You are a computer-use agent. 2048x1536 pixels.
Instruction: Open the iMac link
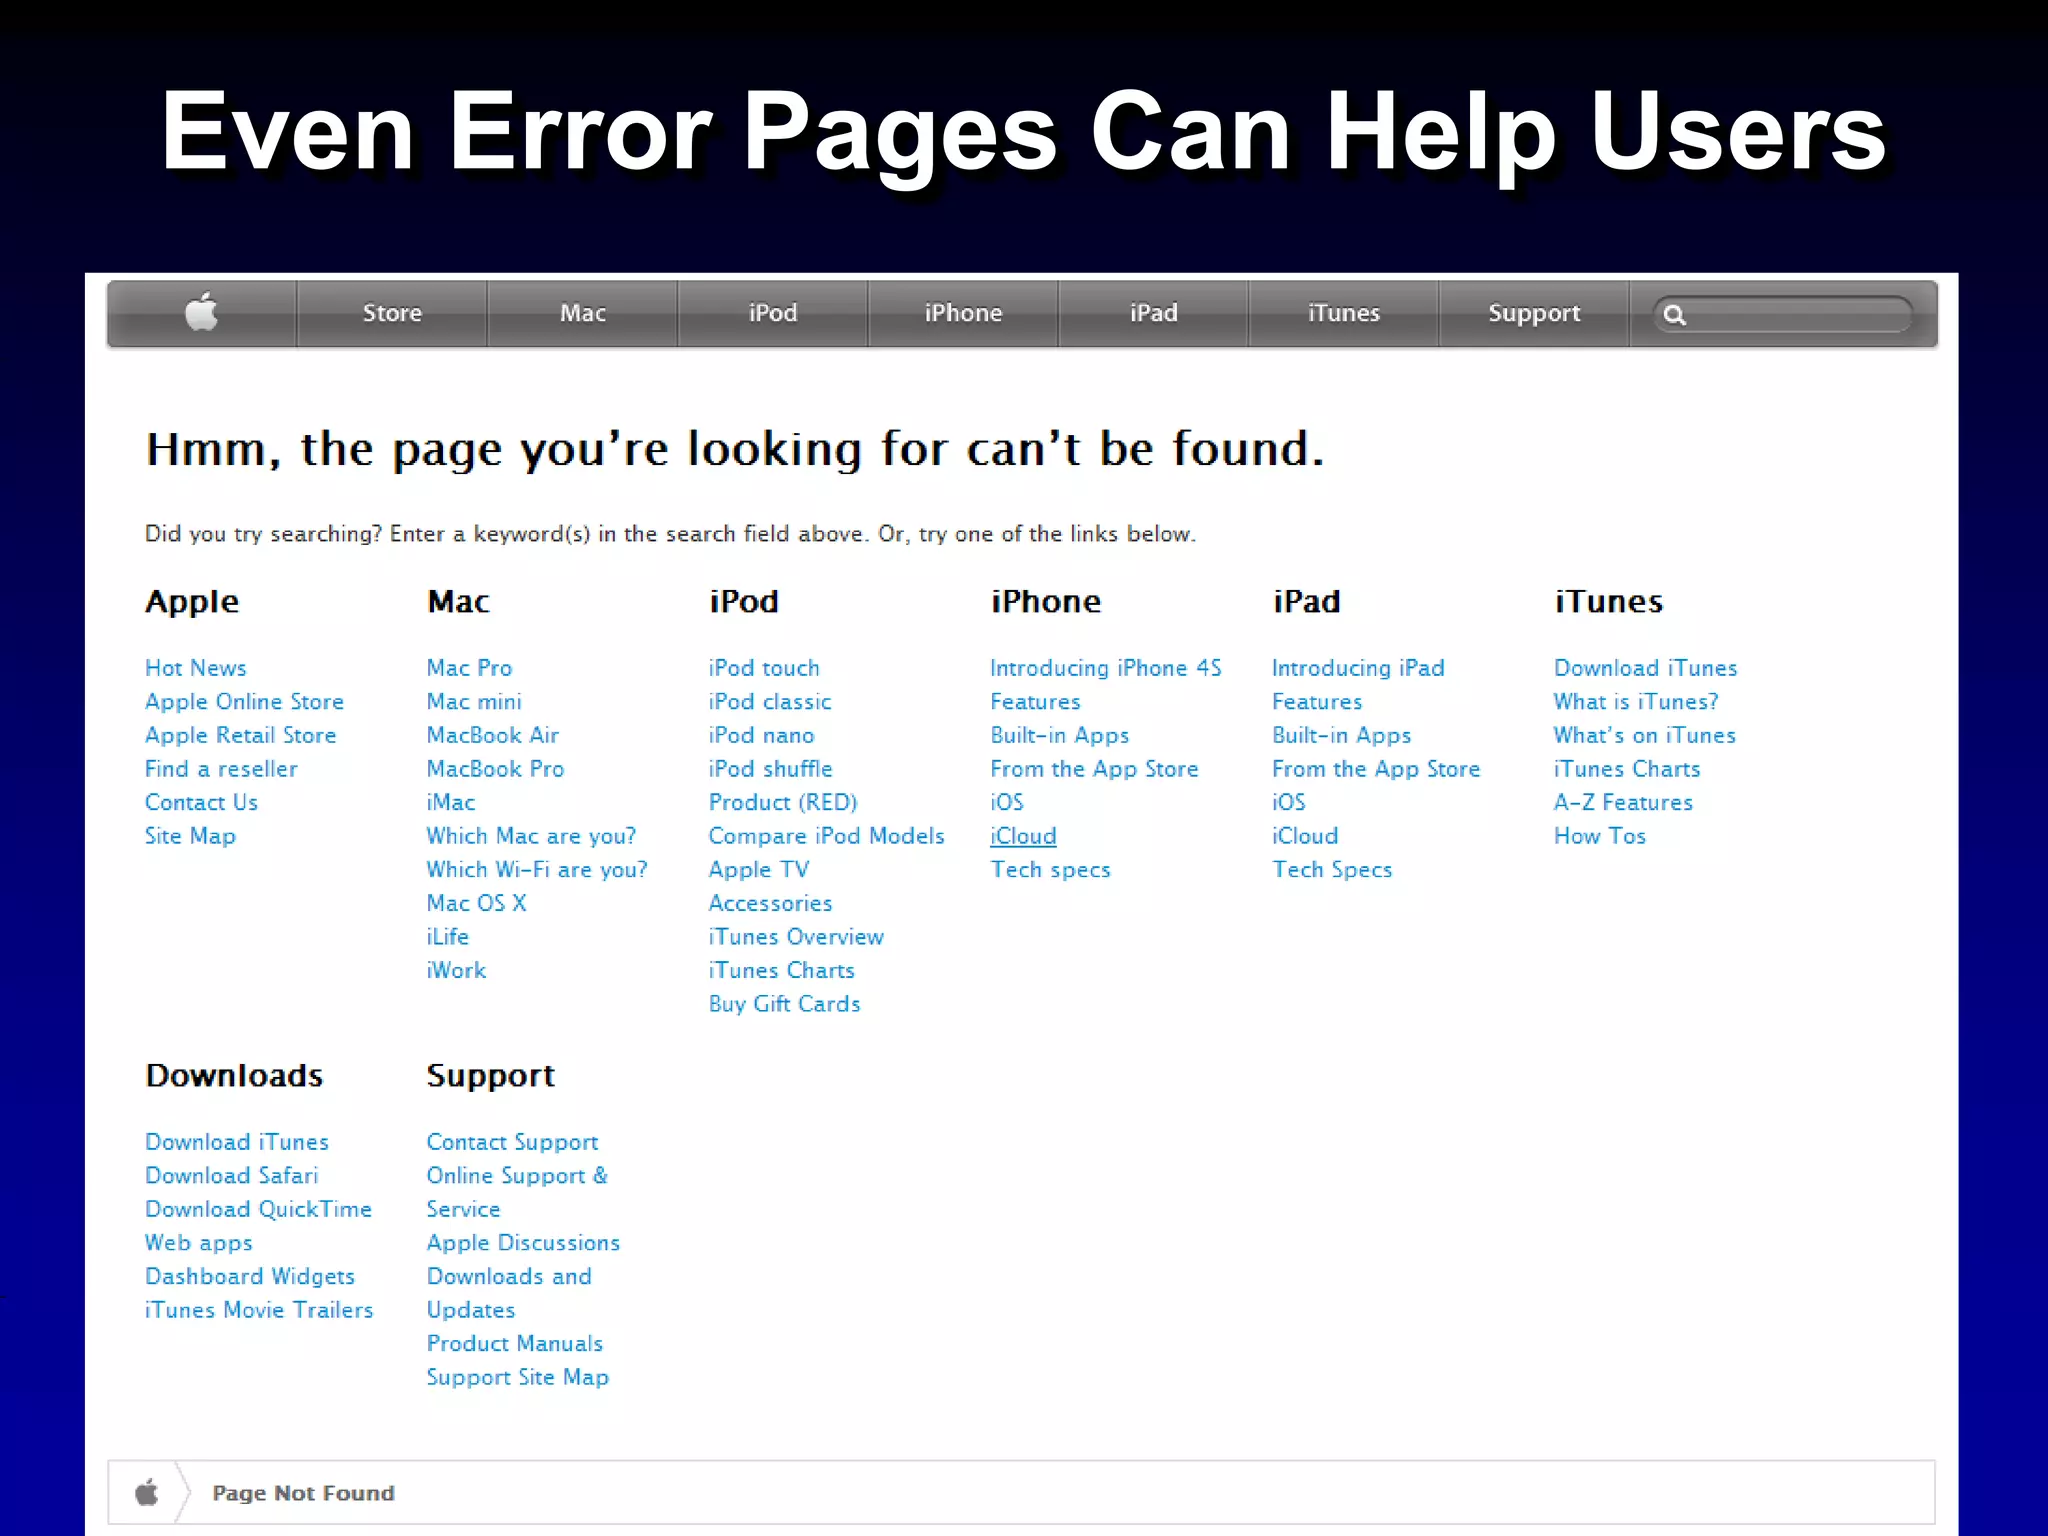[x=451, y=802]
